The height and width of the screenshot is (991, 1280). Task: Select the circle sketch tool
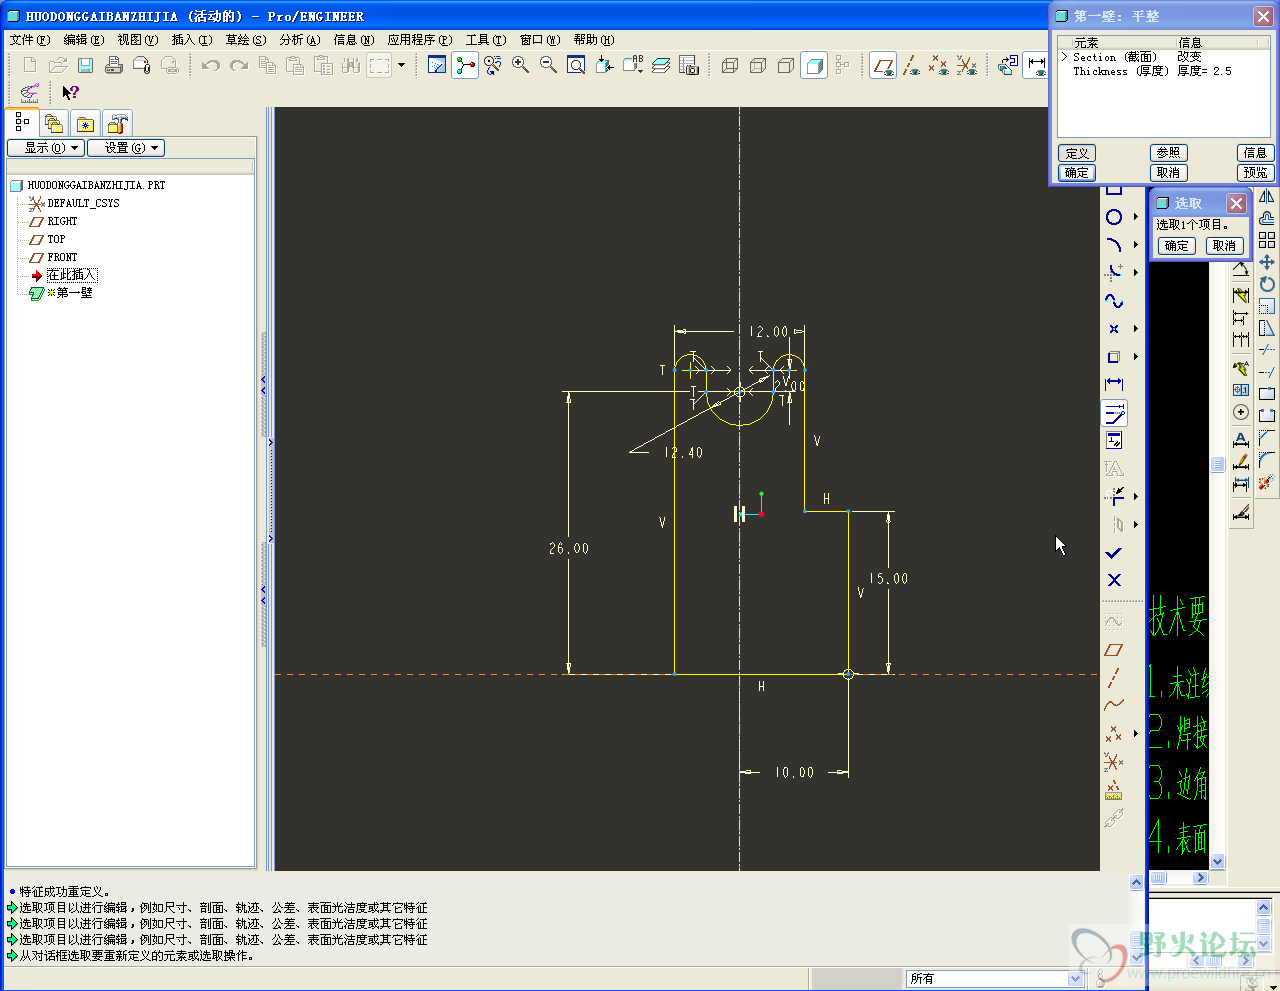coord(1114,217)
